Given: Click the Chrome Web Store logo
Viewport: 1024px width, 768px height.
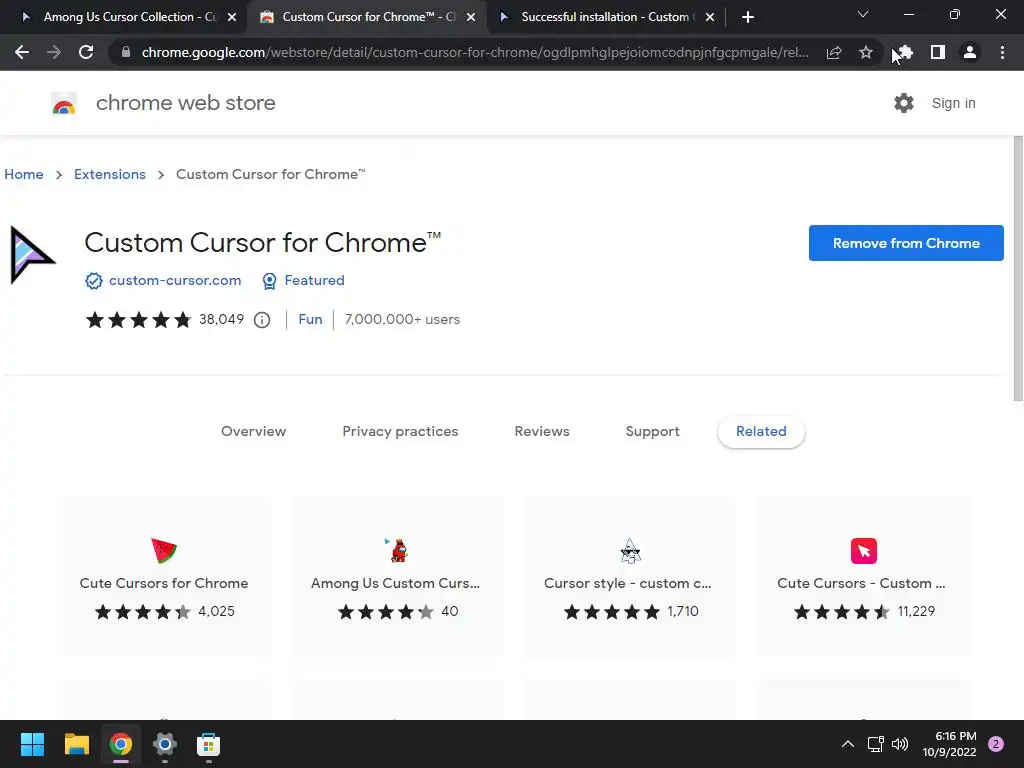Looking at the screenshot, I should pyautogui.click(x=64, y=103).
